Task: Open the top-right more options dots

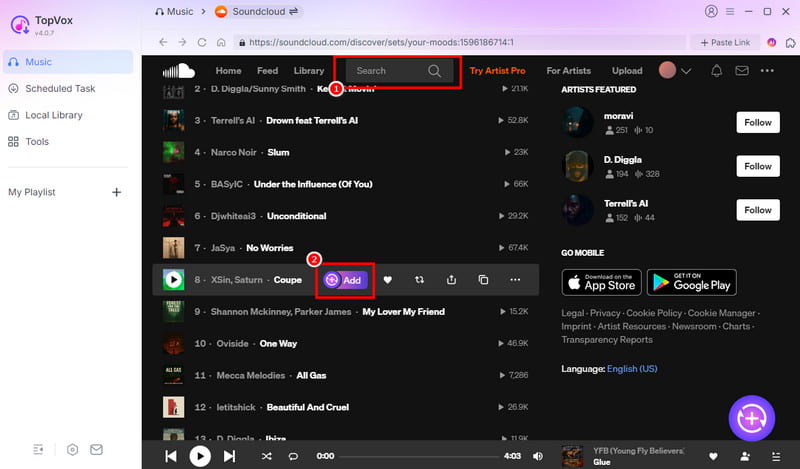Action: (767, 70)
